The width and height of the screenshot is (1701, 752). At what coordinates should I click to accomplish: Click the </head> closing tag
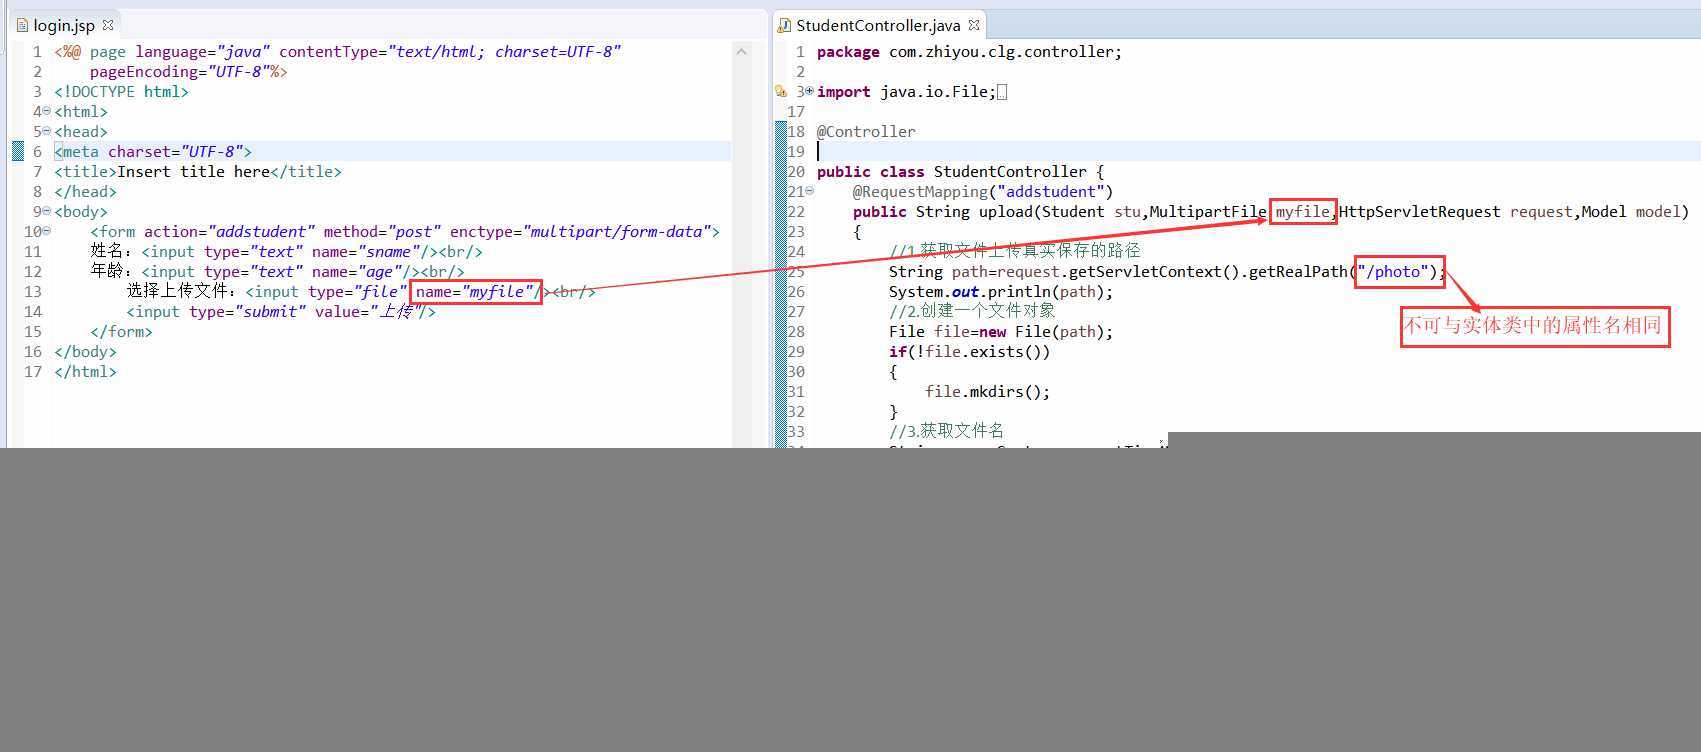(x=85, y=192)
